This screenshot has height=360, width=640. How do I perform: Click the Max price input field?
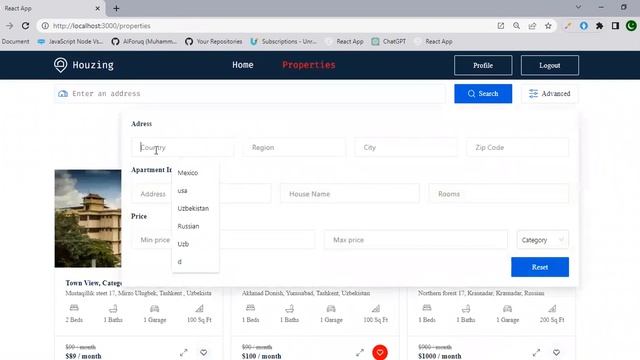point(416,240)
